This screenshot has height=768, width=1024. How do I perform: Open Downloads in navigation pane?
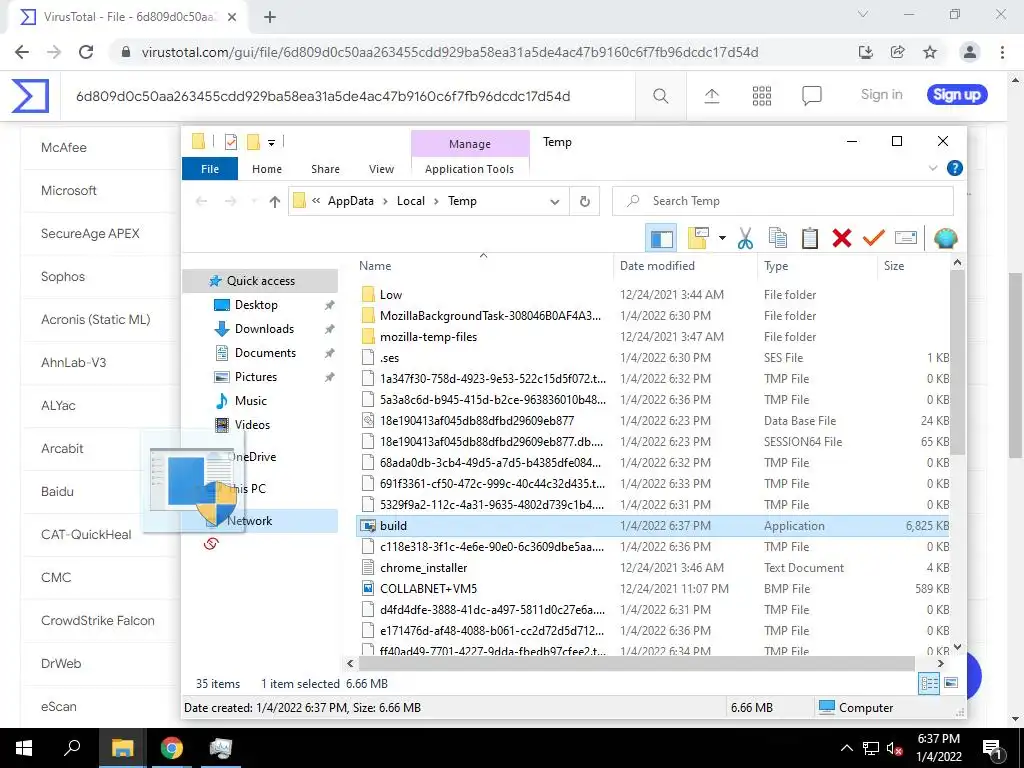[x=264, y=329]
